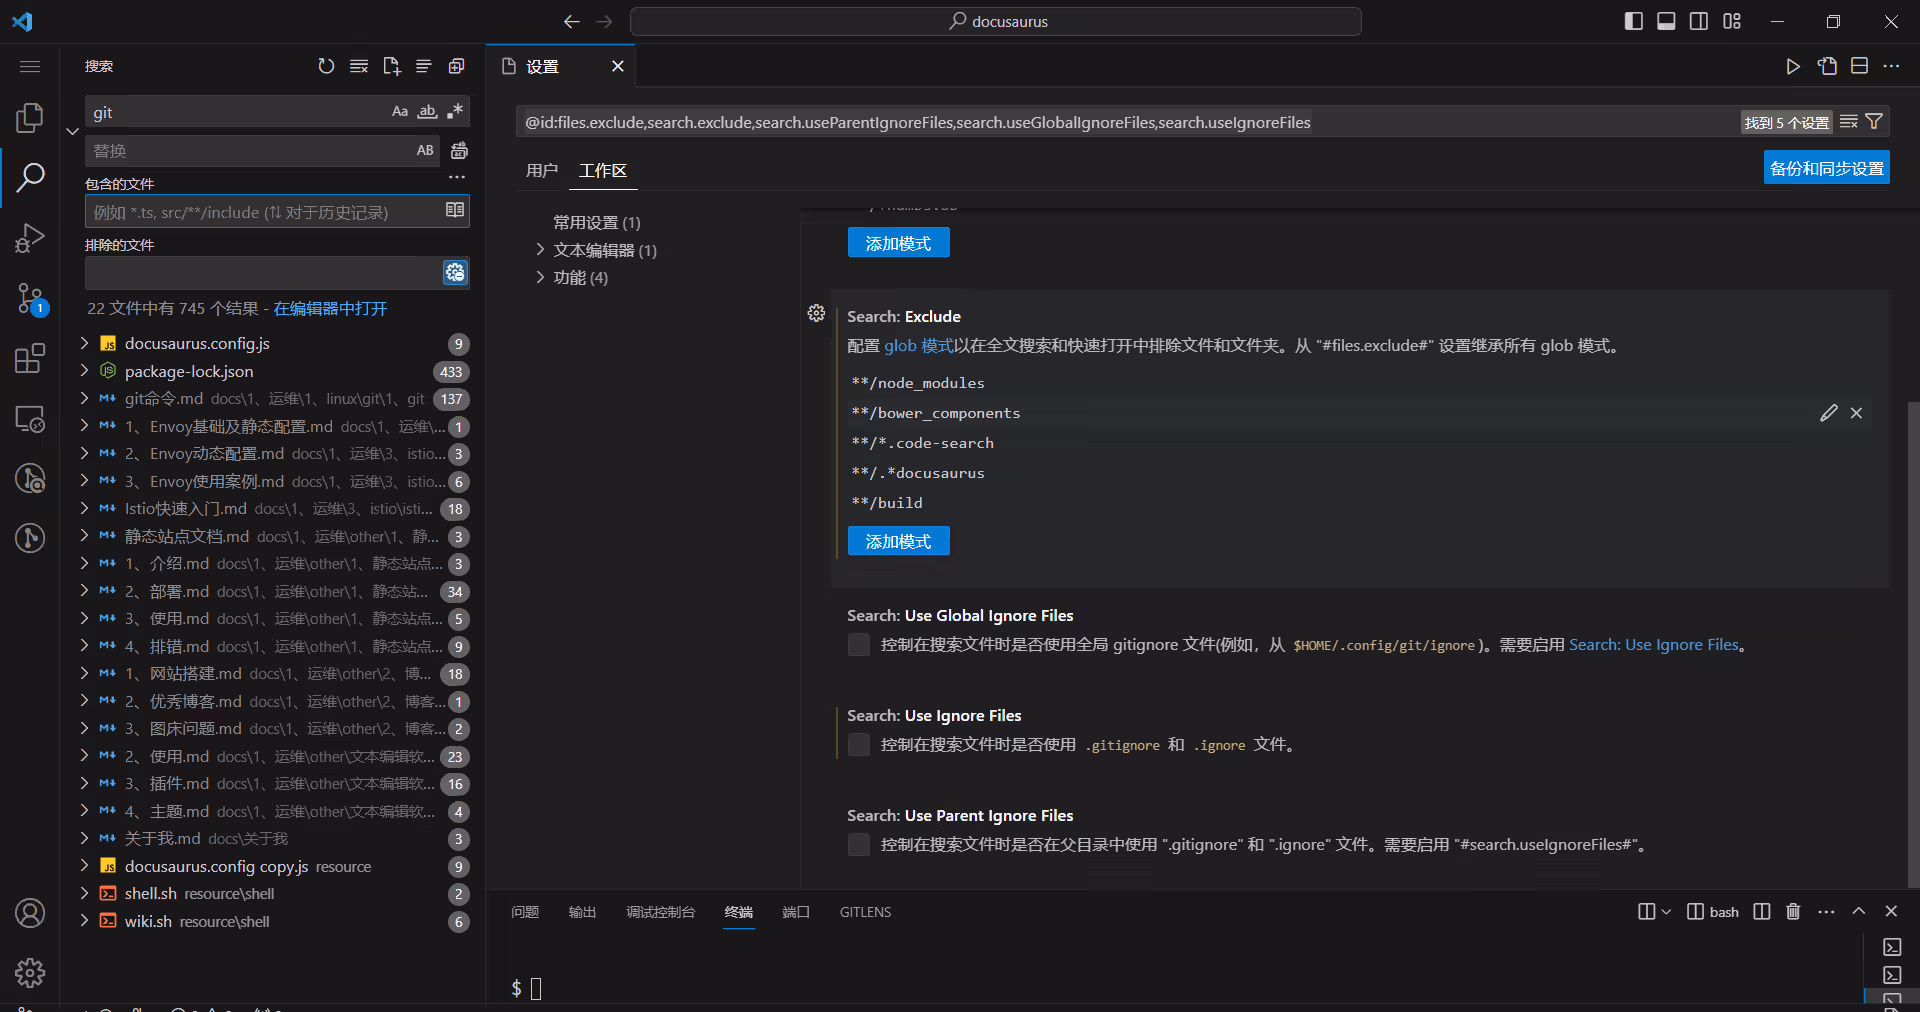
Task: Open the 输出 panel tab
Action: tap(582, 912)
